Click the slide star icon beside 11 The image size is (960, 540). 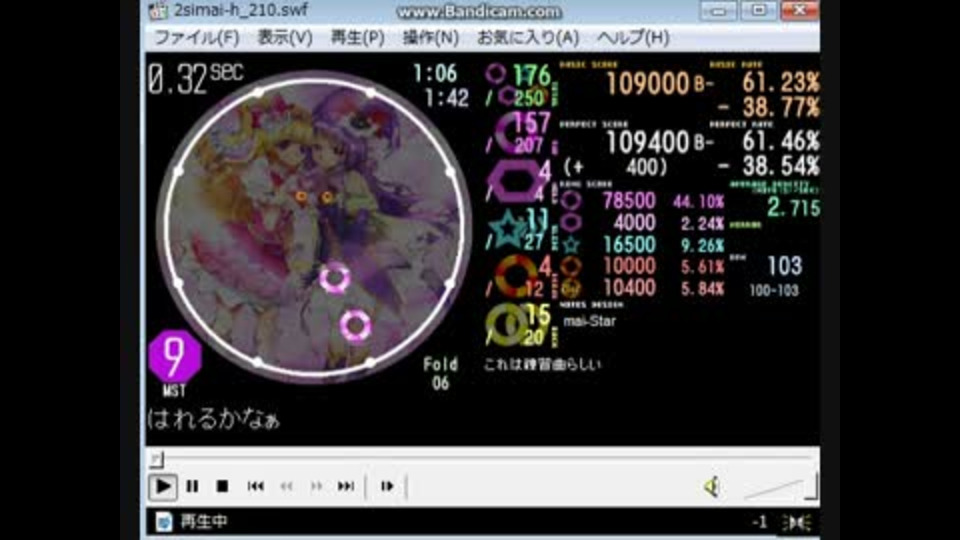pos(508,230)
